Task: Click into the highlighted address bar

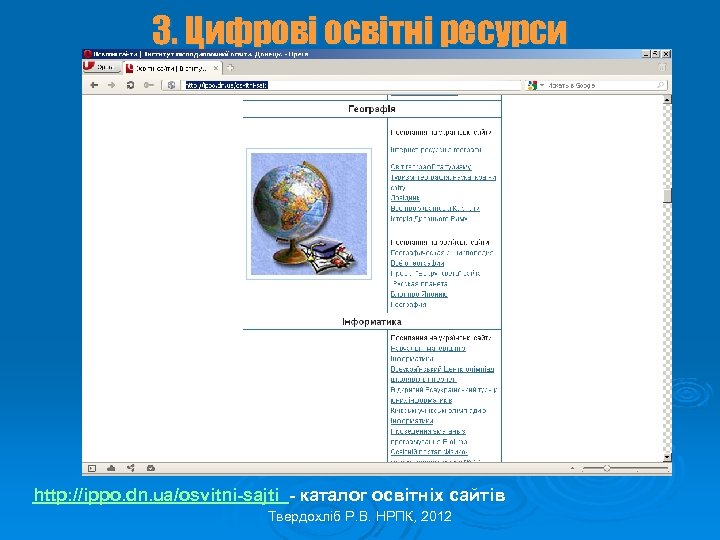Action: [351, 85]
